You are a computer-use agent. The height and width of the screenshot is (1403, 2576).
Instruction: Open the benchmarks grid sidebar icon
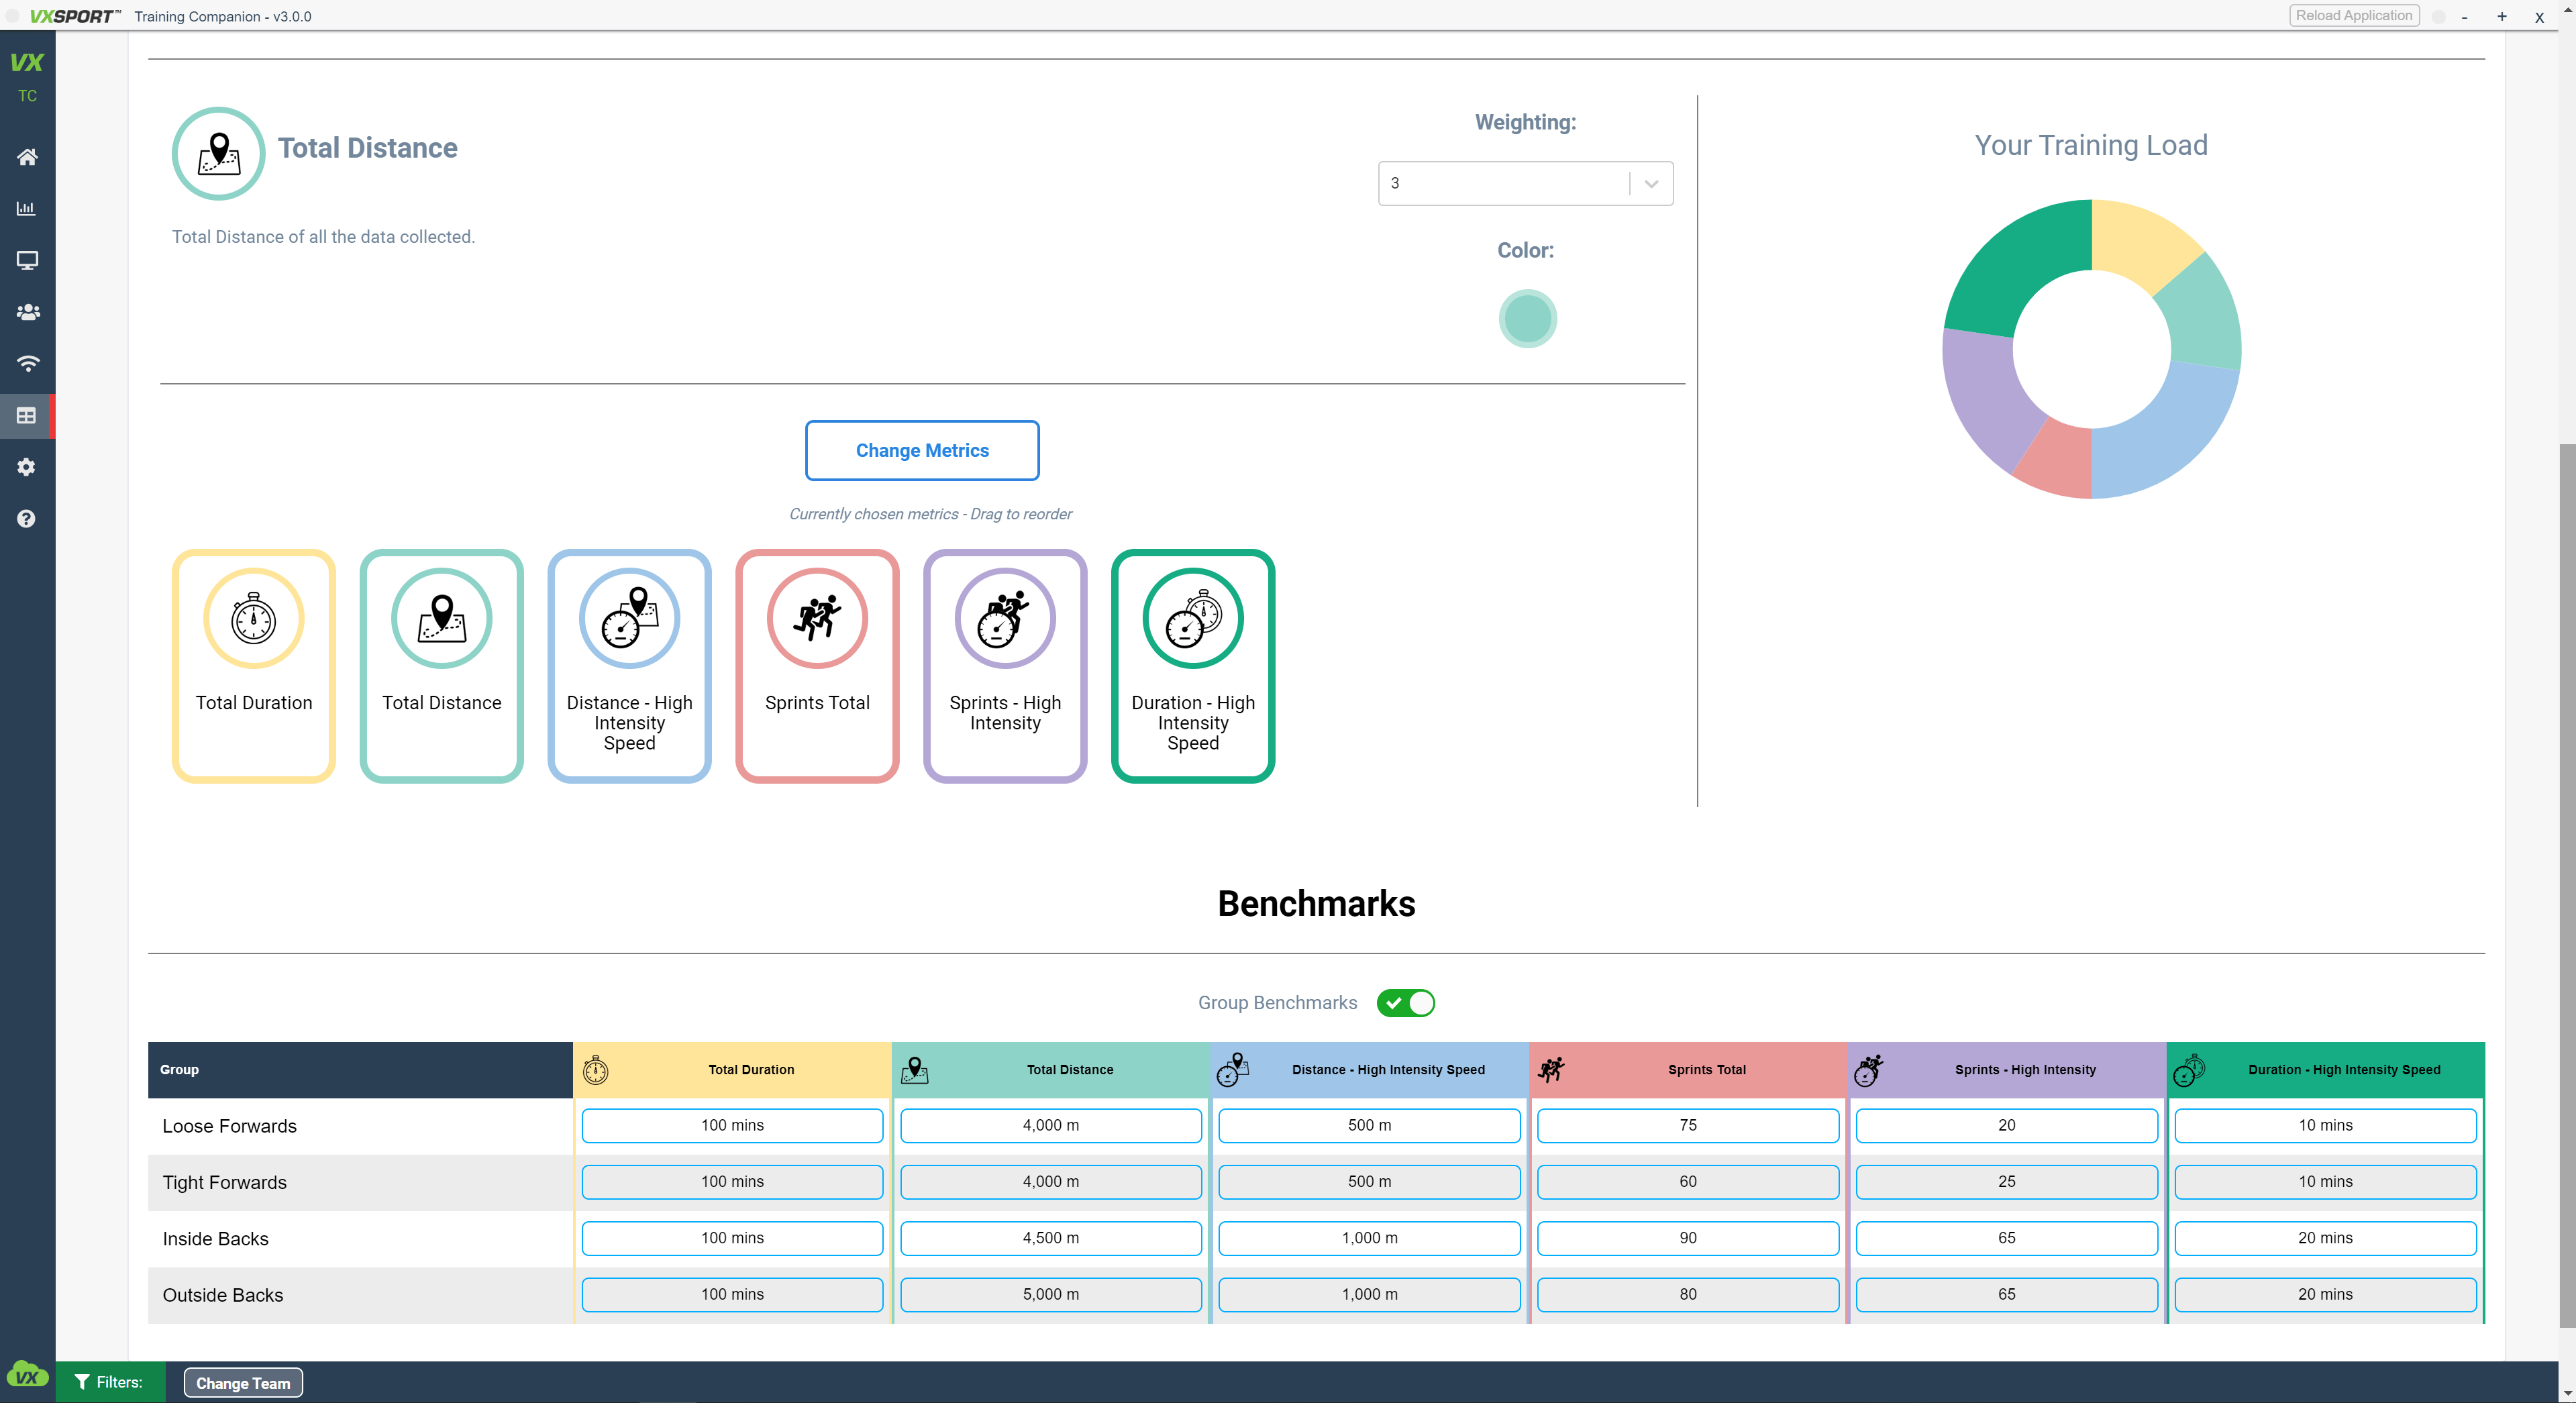pyautogui.click(x=27, y=415)
